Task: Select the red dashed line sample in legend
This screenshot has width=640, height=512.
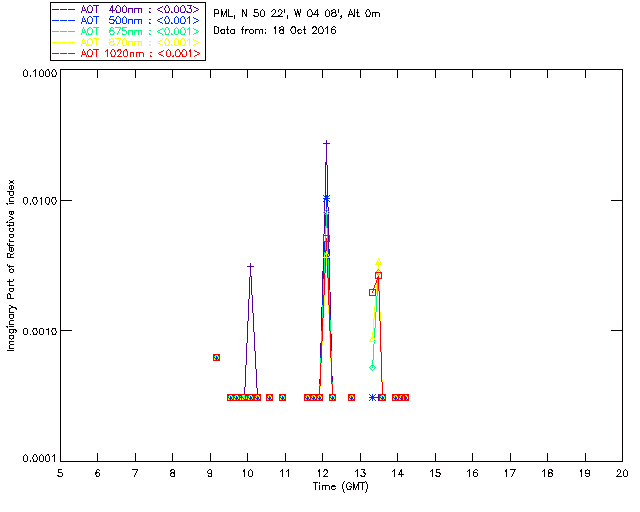Action: point(64,54)
